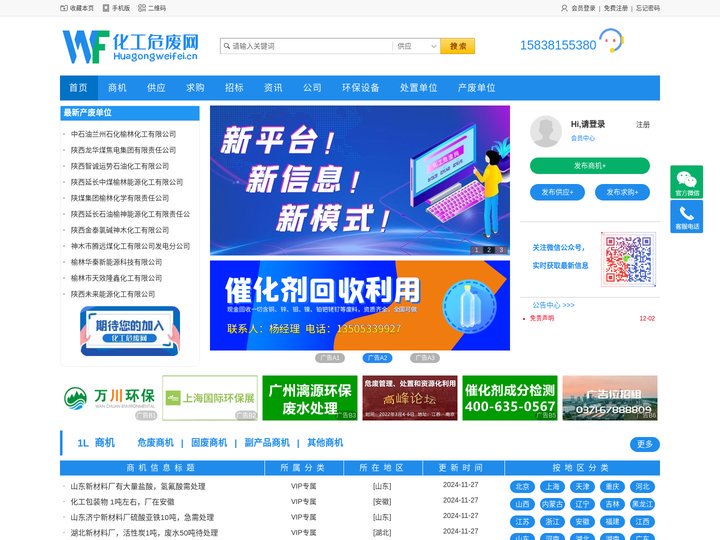The width and height of the screenshot is (720, 540).
Task: Click the WeChat QR code image
Action: click(628, 259)
